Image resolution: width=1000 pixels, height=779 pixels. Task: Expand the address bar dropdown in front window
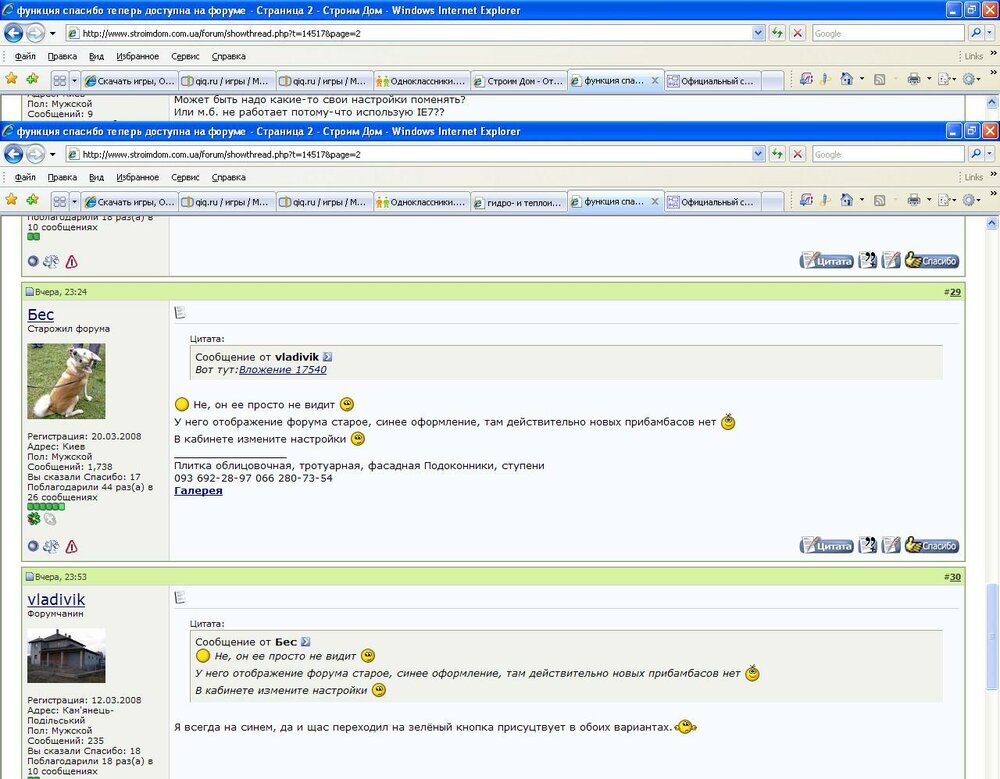758,154
